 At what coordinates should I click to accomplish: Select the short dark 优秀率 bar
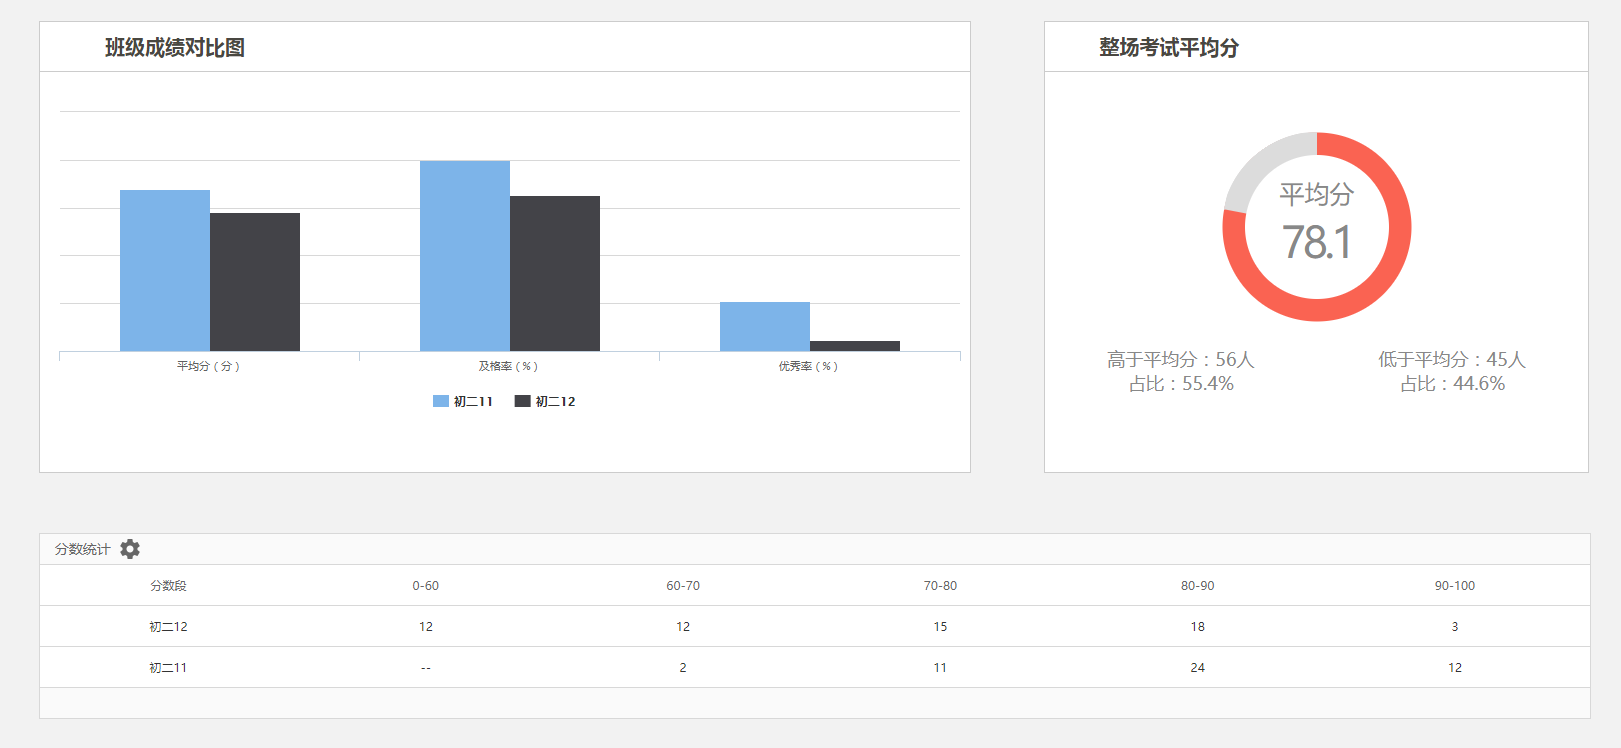(855, 346)
